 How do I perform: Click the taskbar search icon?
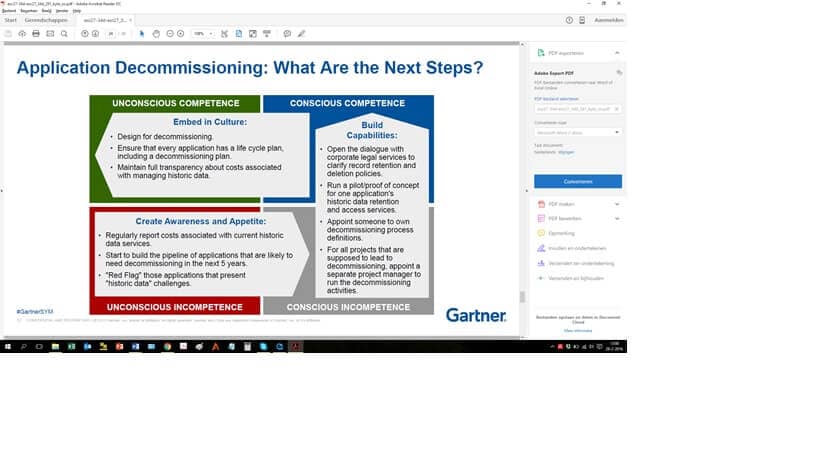pyautogui.click(x=24, y=346)
